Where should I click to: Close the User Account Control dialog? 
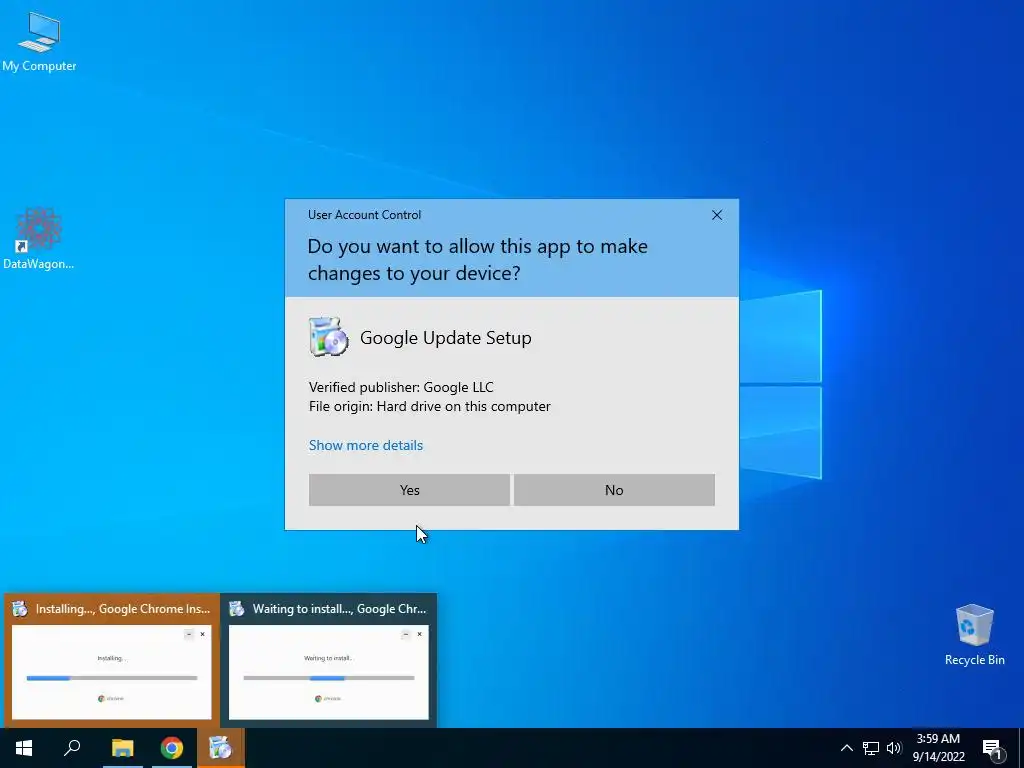tap(716, 215)
